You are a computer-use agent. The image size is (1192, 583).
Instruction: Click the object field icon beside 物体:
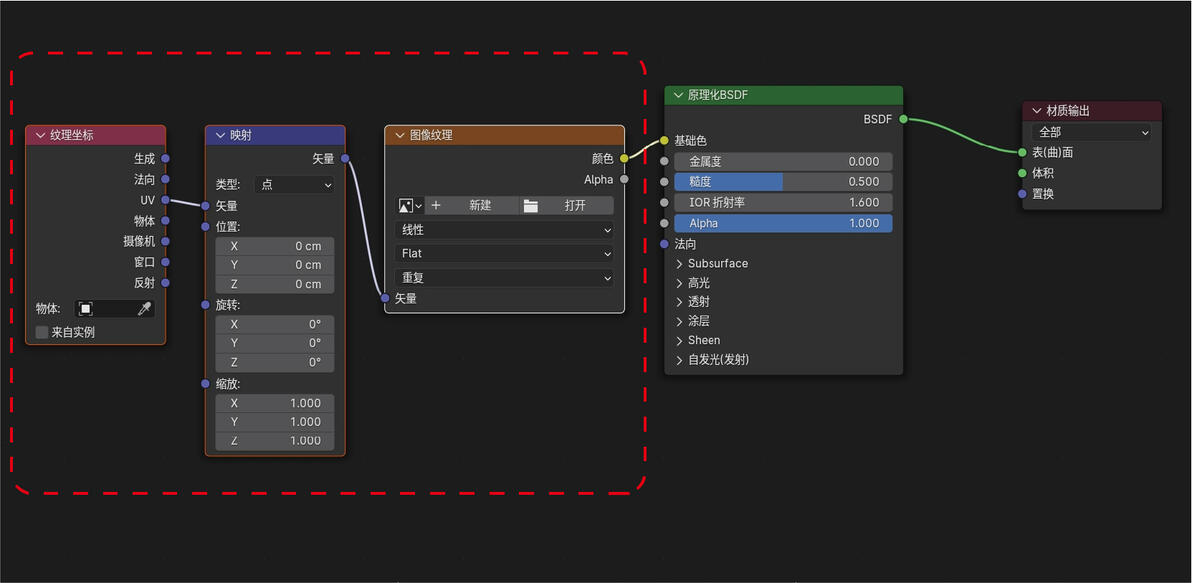tap(86, 309)
